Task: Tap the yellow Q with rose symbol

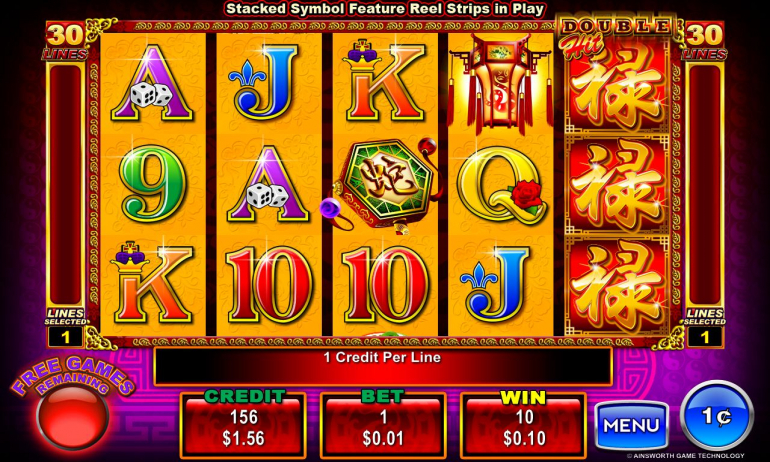Action: [x=501, y=185]
